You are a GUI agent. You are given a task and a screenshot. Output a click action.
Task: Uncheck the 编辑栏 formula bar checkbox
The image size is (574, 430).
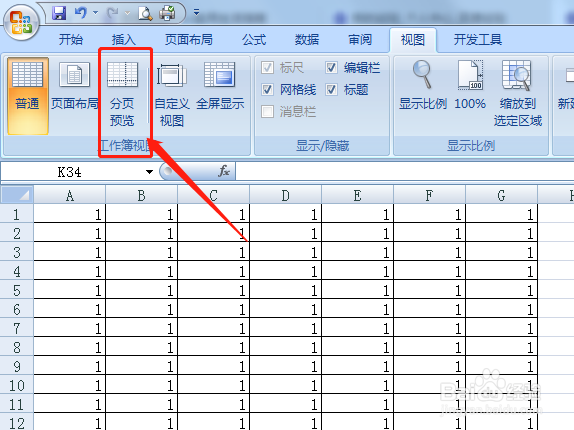pos(331,68)
